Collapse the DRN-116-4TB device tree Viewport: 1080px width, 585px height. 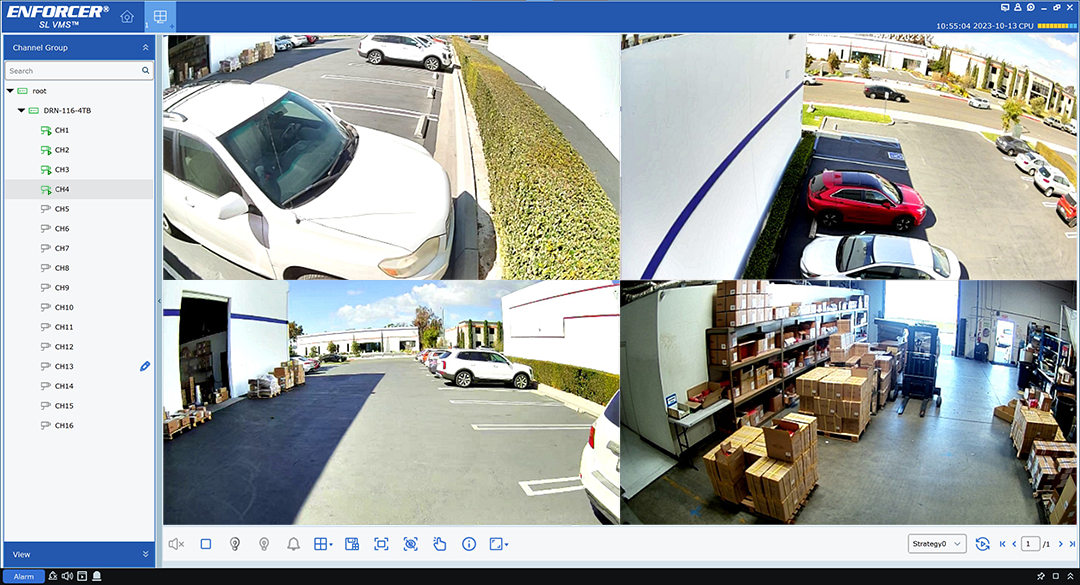(x=20, y=110)
